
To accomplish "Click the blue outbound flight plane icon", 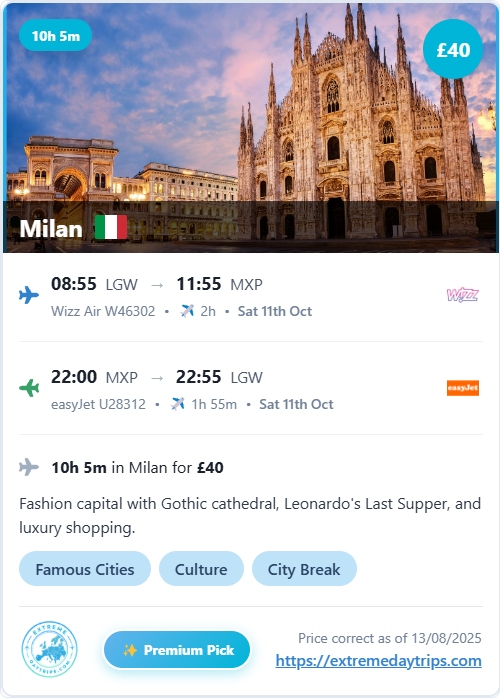I will [x=29, y=295].
